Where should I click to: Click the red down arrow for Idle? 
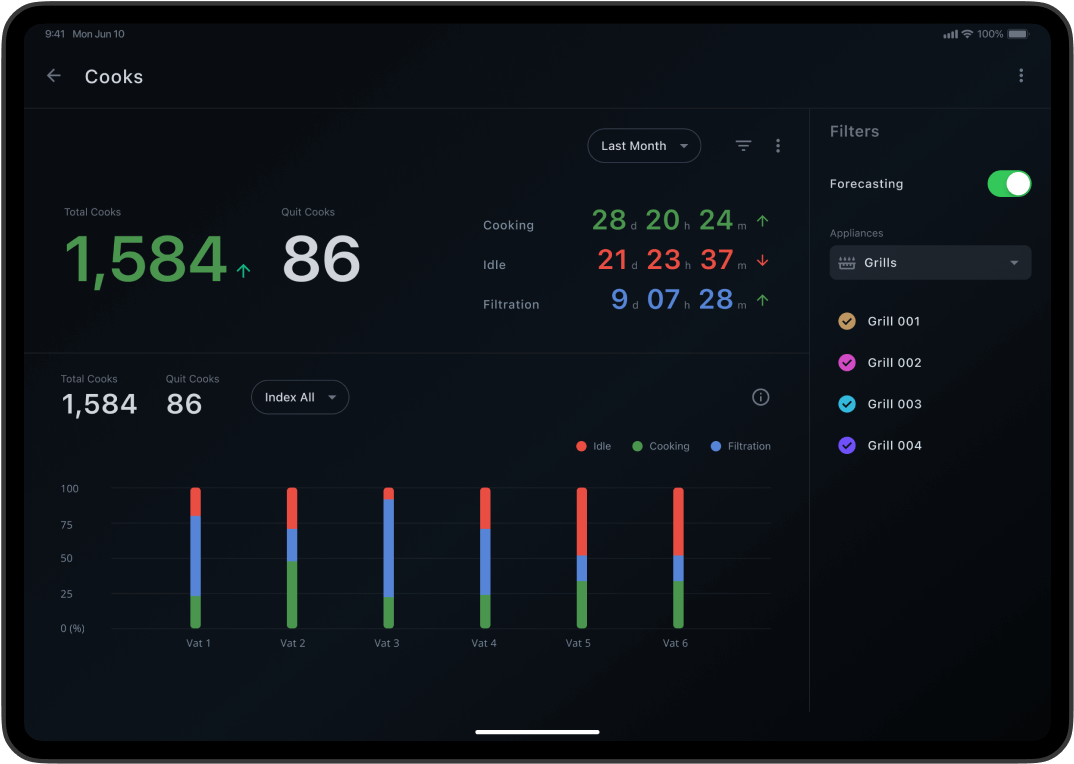762,261
